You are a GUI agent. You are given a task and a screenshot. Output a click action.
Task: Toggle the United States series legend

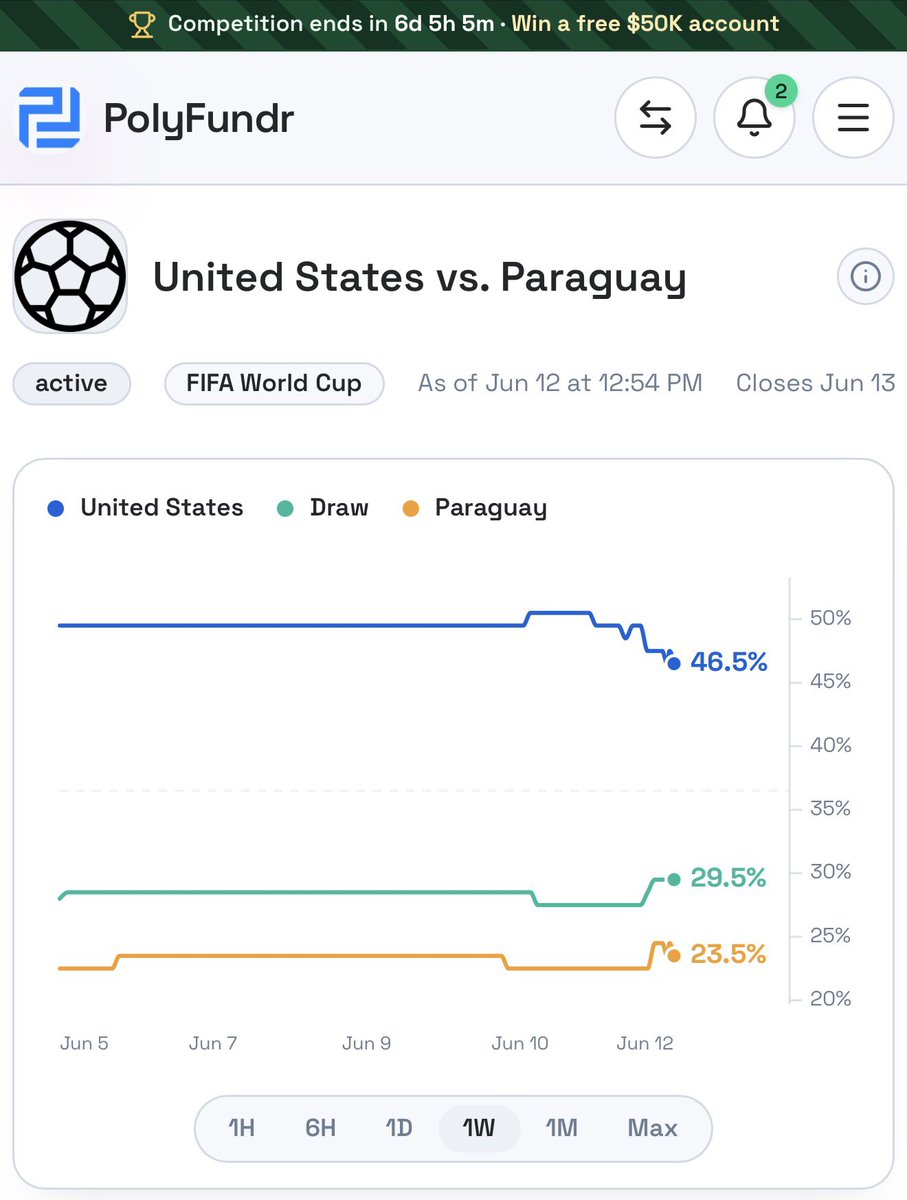click(146, 508)
